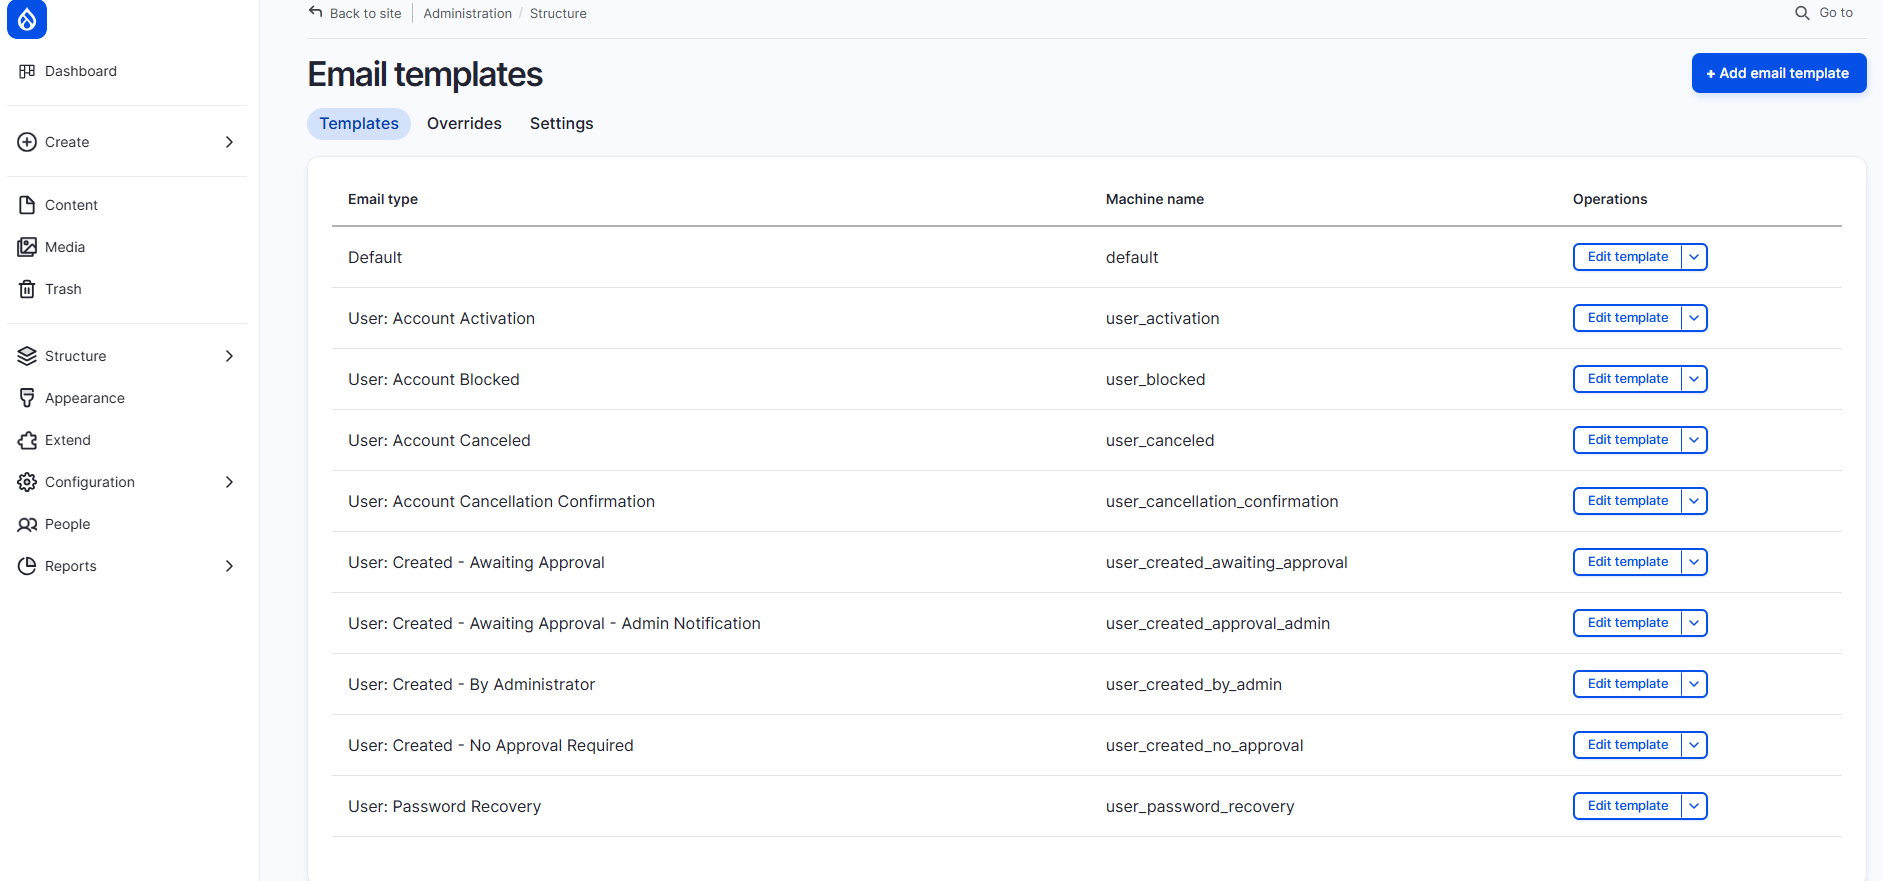Click the Add email template button
Viewport: 1883px width, 881px height.
1778,73
